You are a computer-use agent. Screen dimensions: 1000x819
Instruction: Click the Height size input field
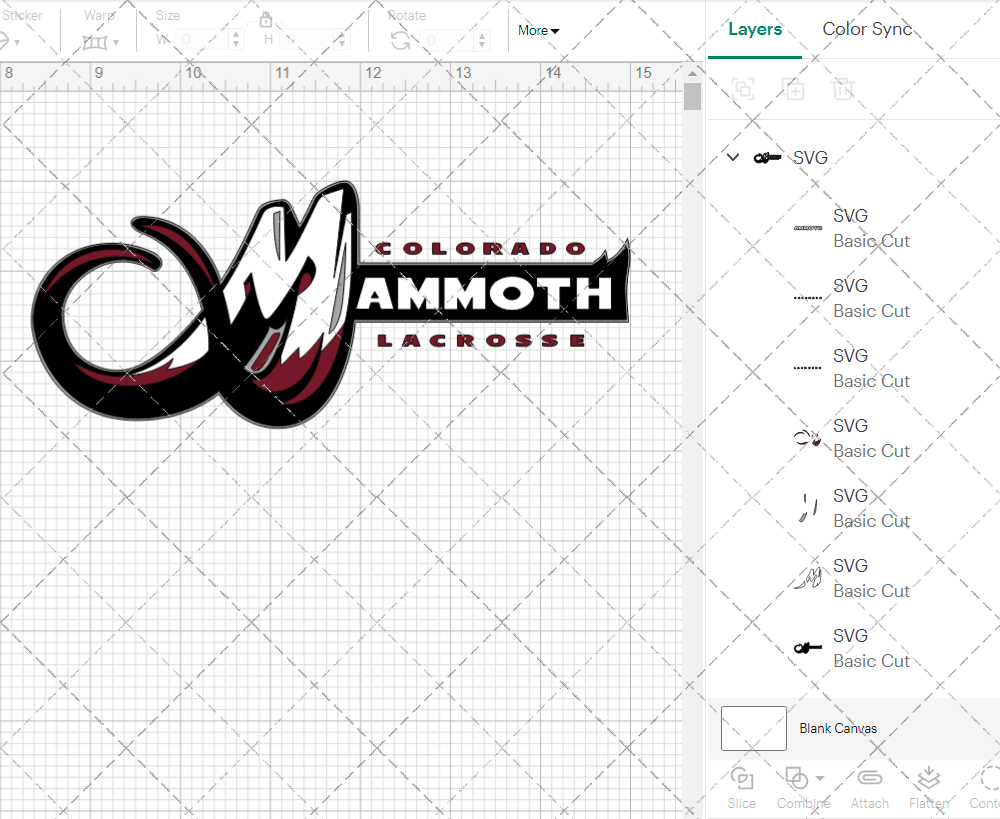[307, 40]
